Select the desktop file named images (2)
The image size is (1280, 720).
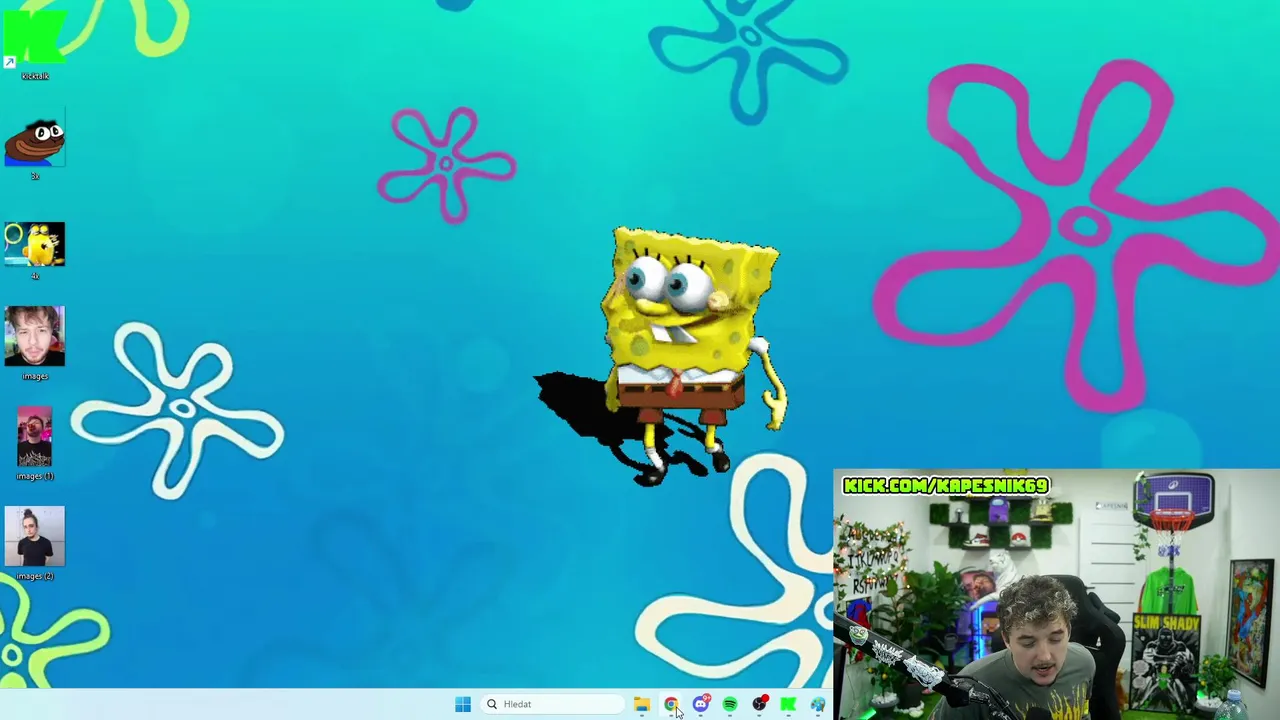34,544
